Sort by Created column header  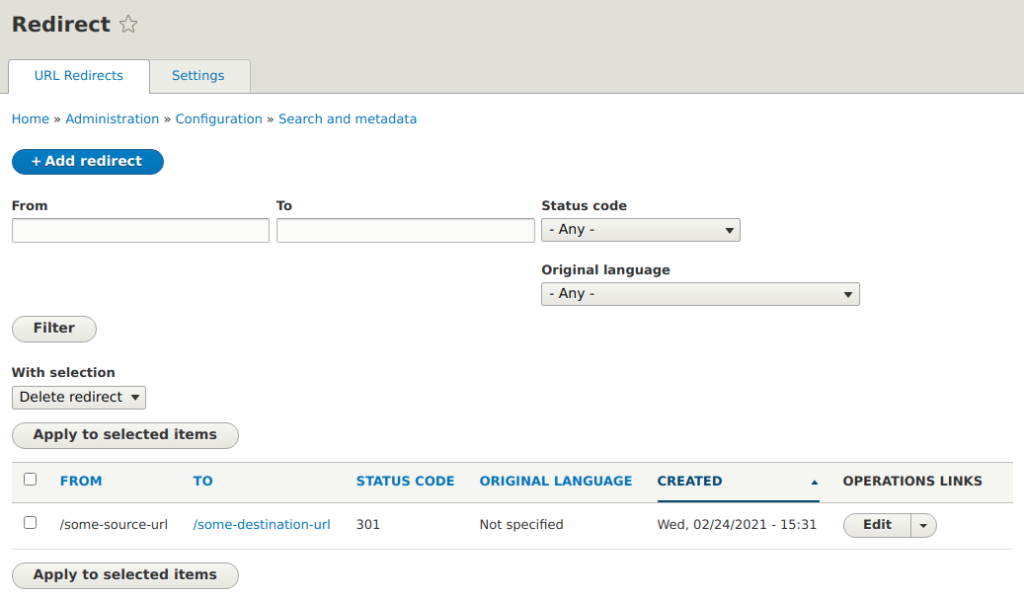coord(690,481)
